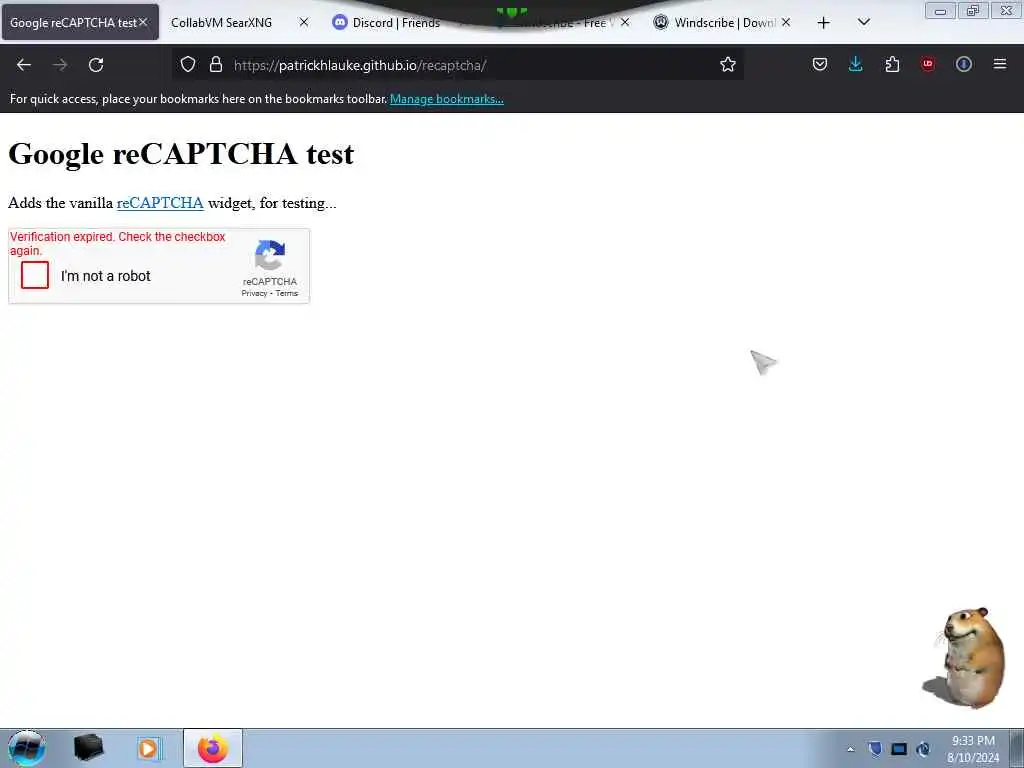
Task: Select the Google reCAPTCHA test tab
Action: tap(73, 23)
